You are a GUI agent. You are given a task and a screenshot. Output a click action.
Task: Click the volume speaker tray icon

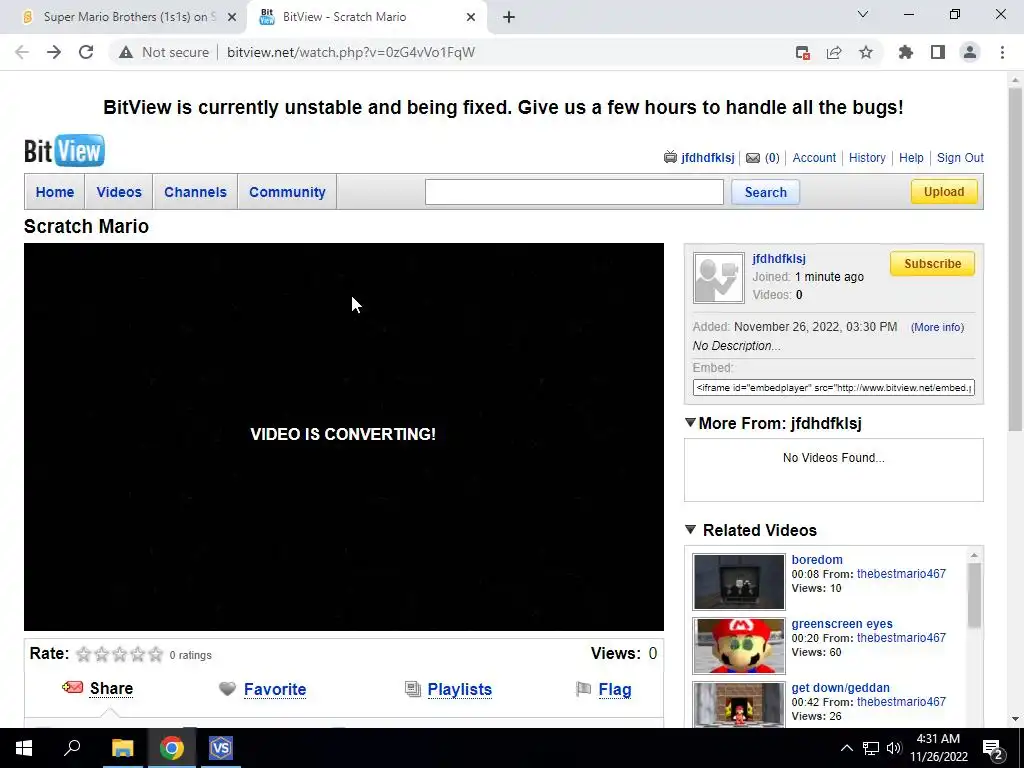pyautogui.click(x=894, y=748)
